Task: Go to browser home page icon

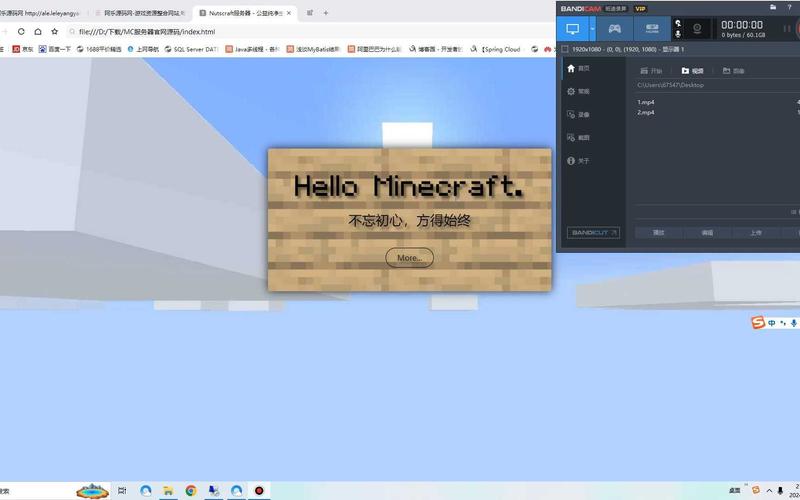Action: (x=38, y=32)
